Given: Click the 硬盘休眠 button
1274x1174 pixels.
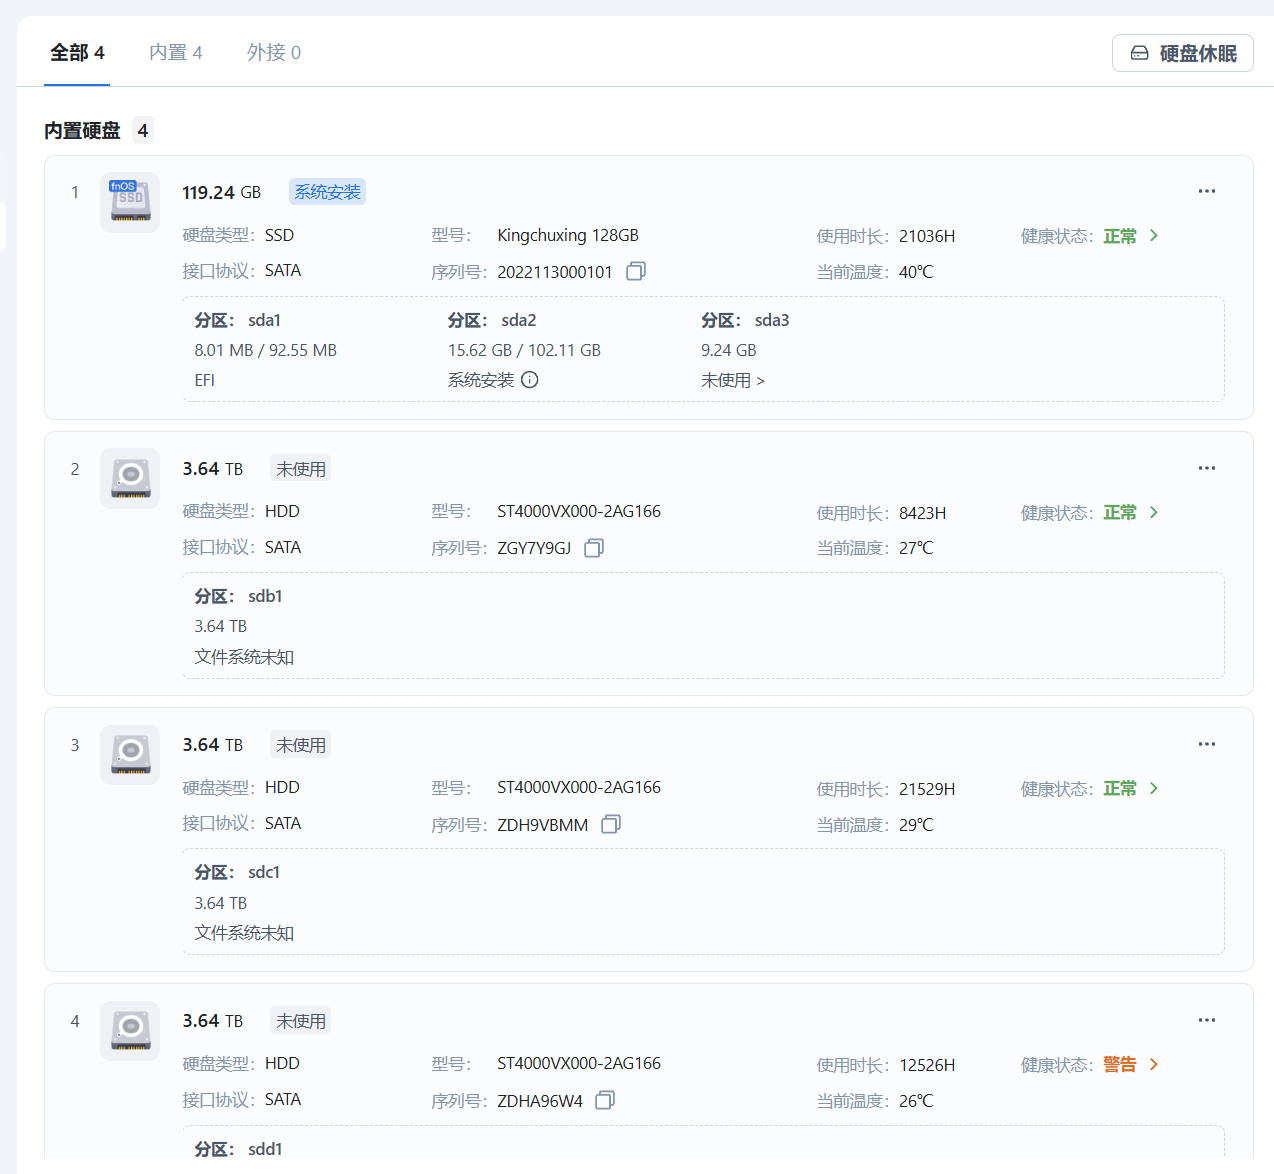Looking at the screenshot, I should (x=1183, y=54).
